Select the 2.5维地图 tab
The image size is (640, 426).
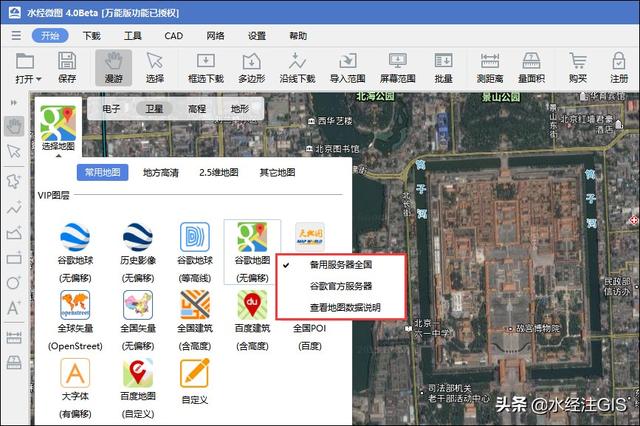(219, 173)
